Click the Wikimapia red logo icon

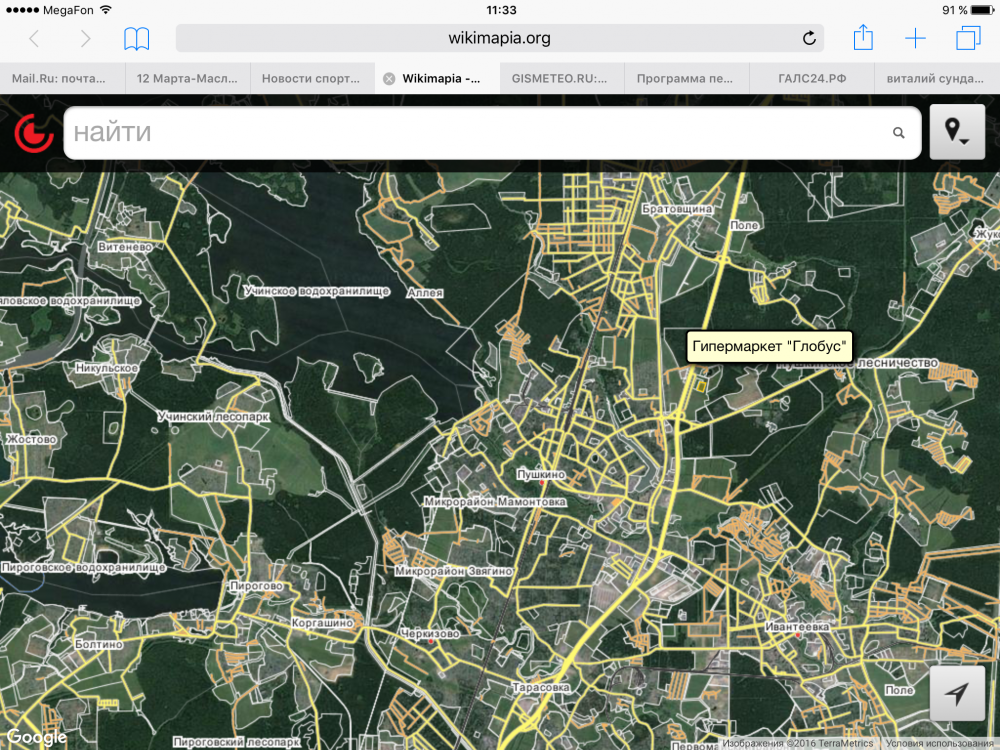[x=33, y=133]
